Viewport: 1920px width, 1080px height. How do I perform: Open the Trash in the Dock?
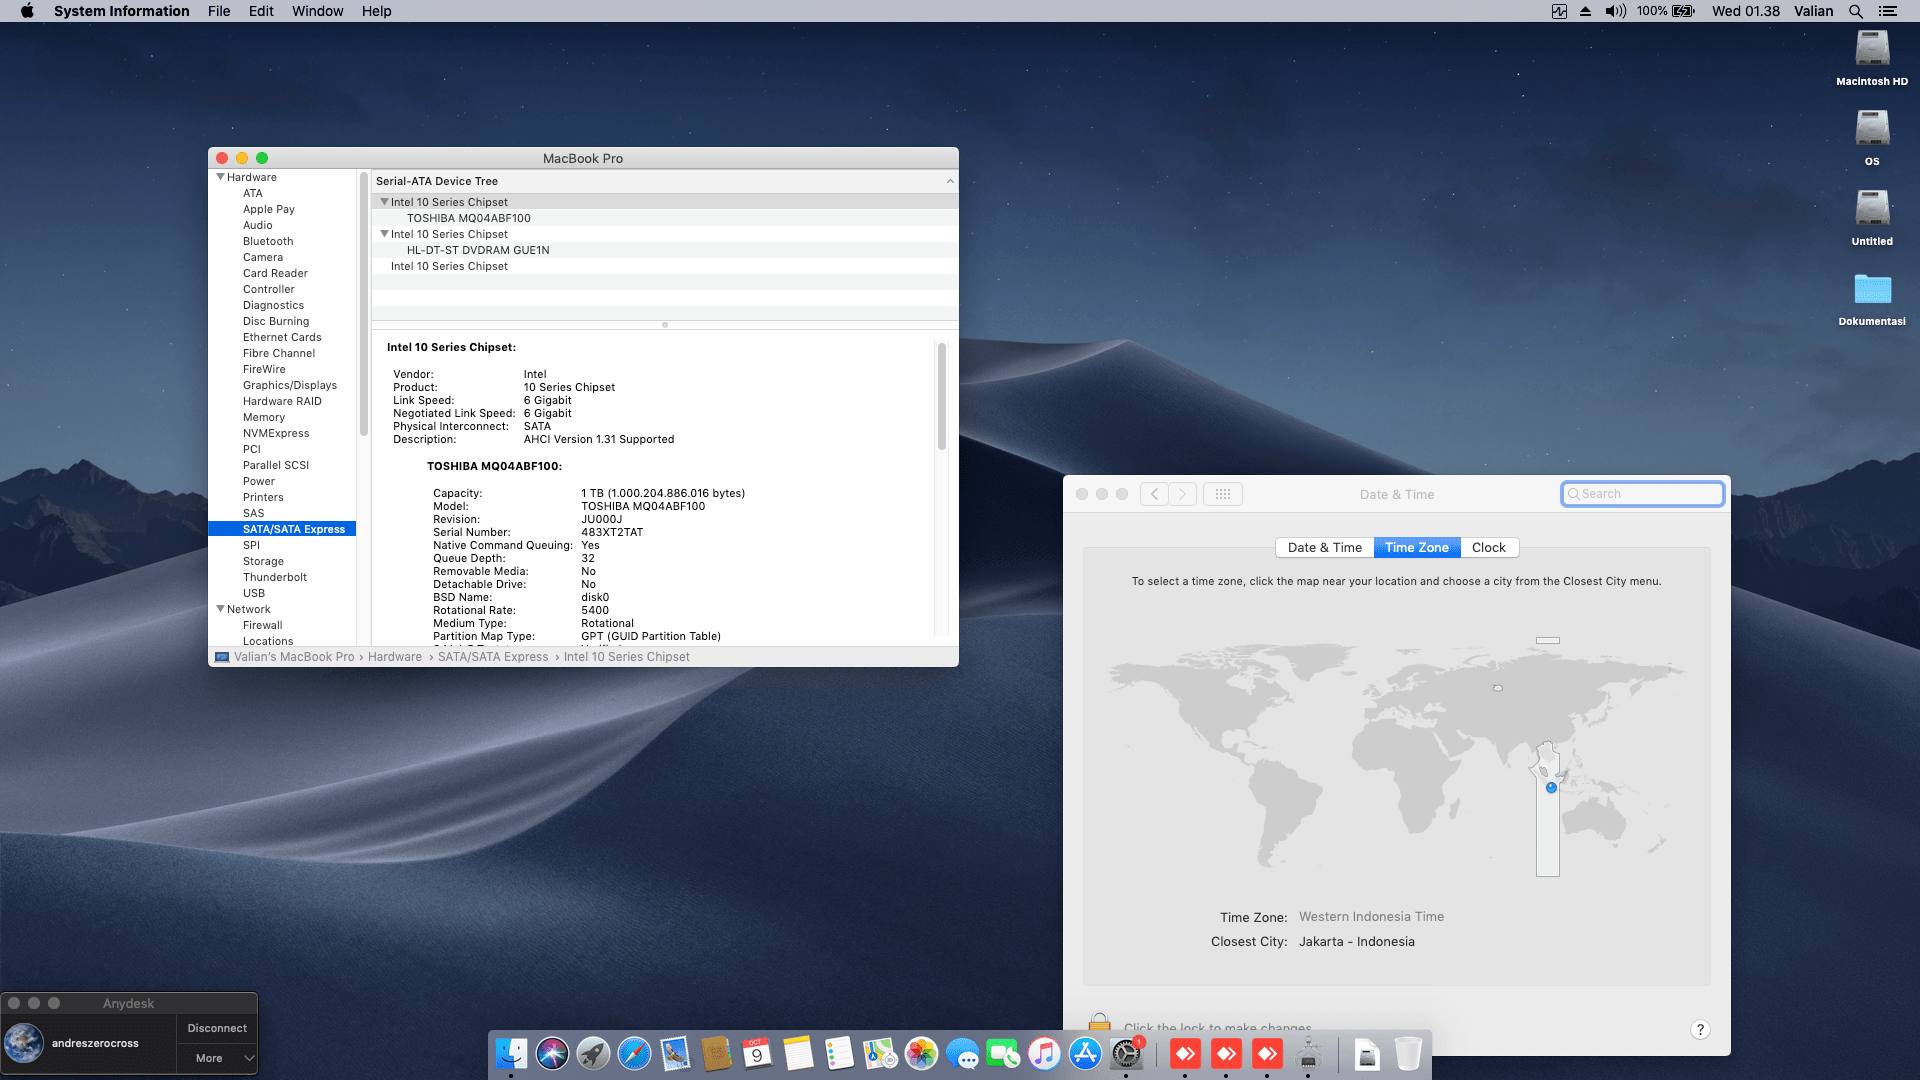click(1408, 1053)
